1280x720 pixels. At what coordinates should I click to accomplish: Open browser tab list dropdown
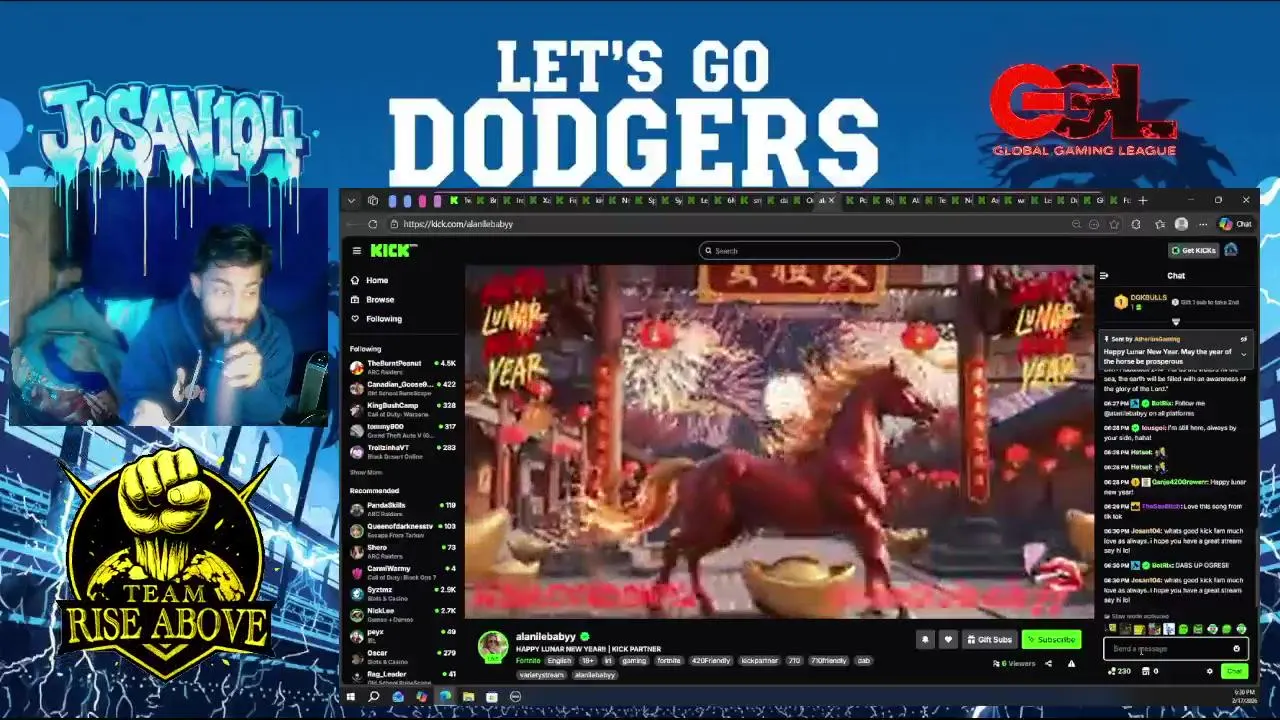click(x=351, y=200)
